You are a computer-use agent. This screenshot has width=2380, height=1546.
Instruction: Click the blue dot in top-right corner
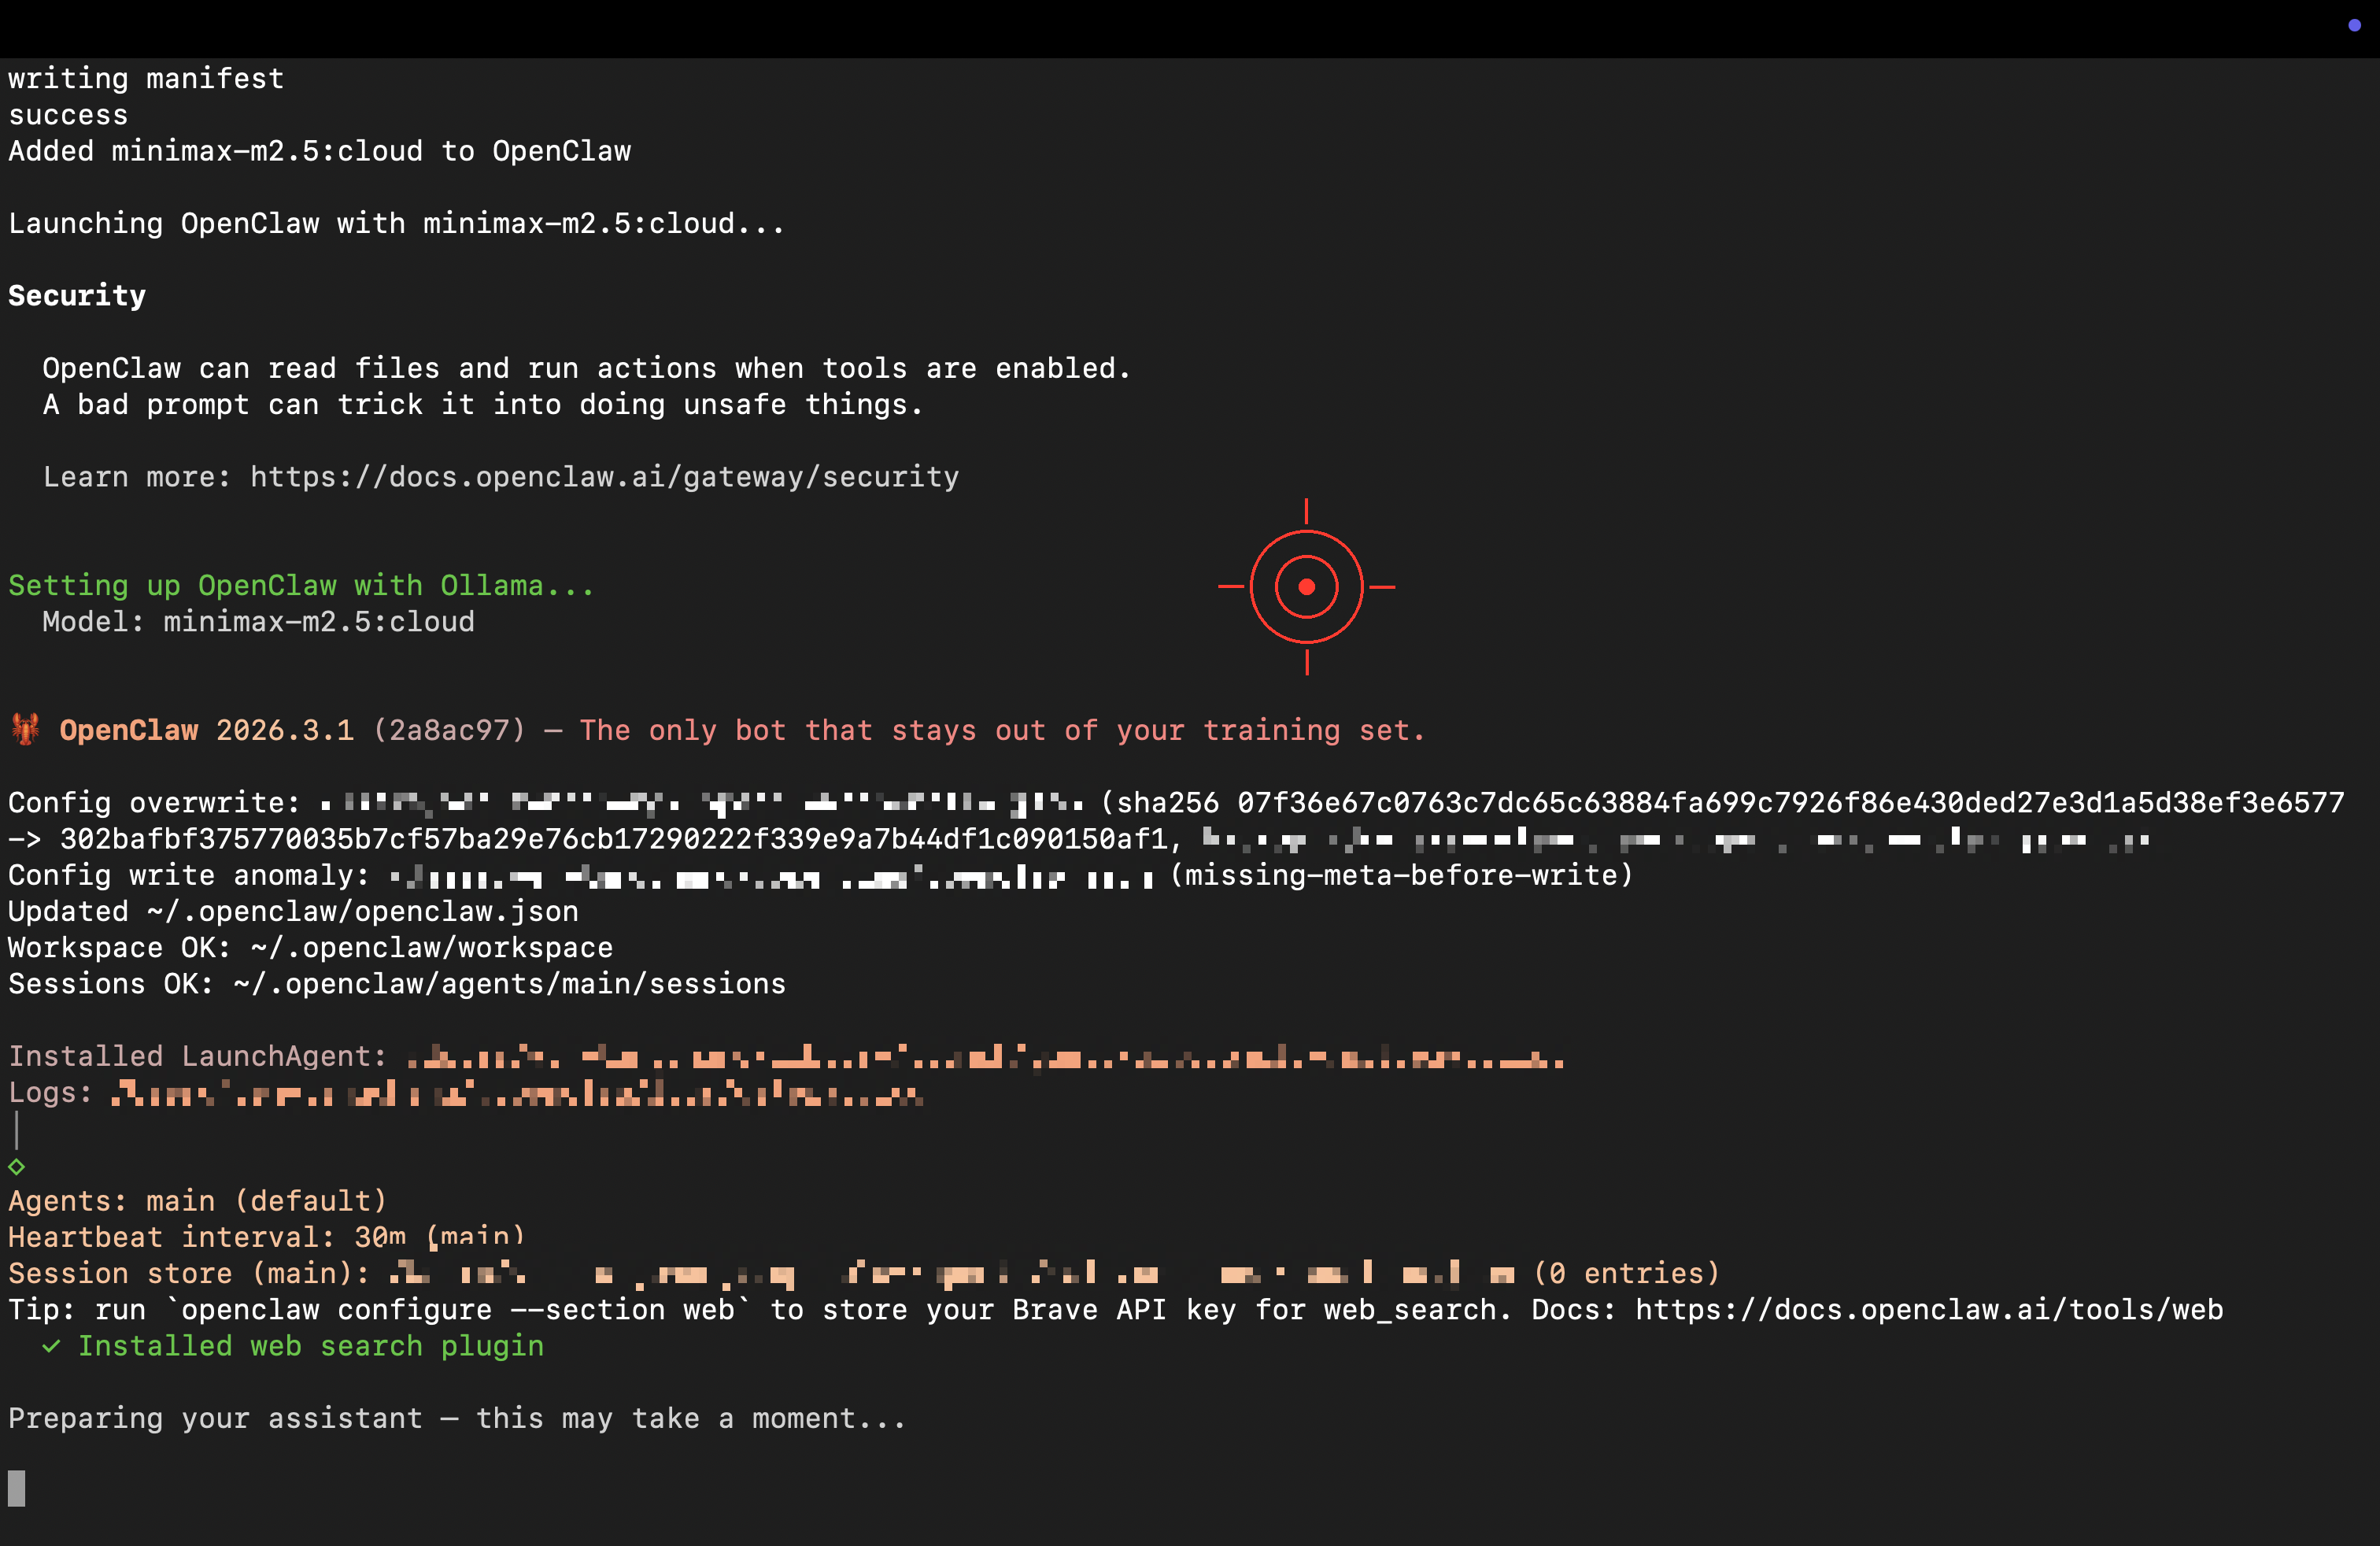(2354, 25)
